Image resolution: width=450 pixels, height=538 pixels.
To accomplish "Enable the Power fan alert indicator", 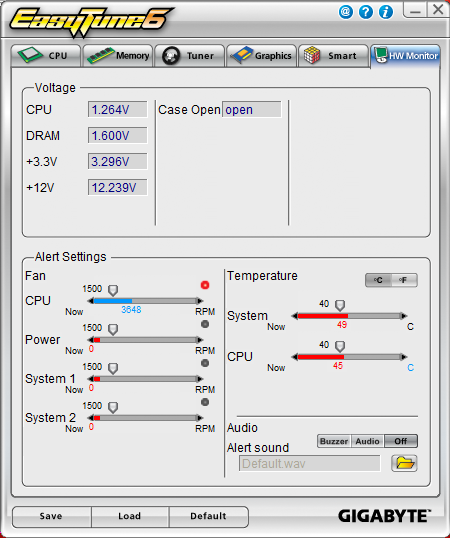I will tap(205, 324).
